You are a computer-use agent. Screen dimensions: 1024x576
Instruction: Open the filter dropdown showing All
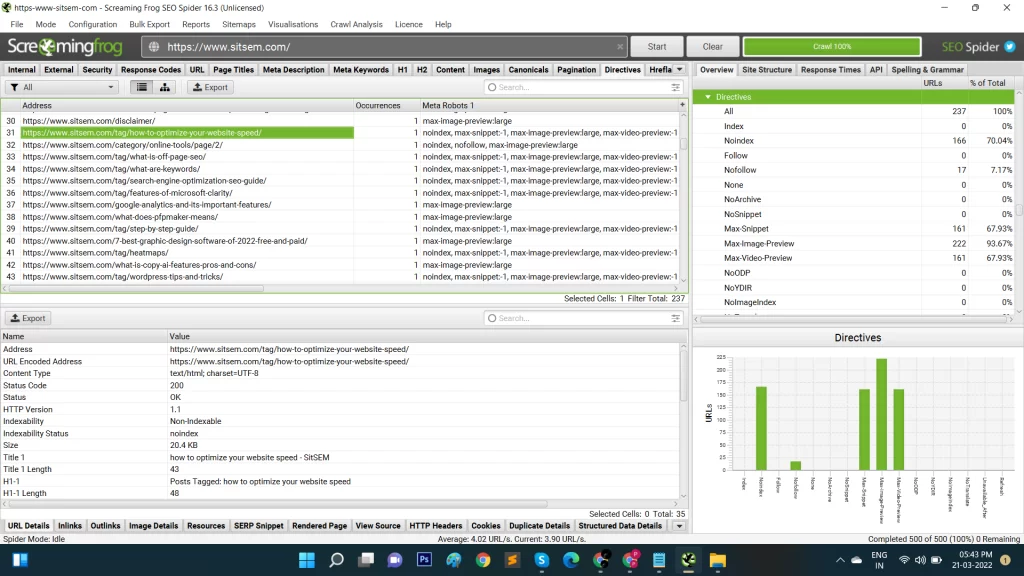62,87
